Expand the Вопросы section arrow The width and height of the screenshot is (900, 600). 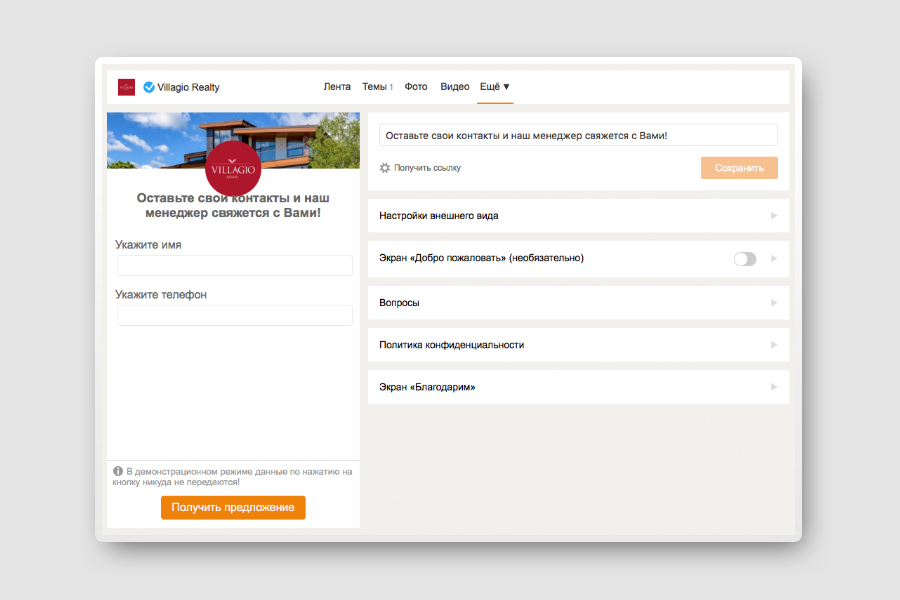pyautogui.click(x=774, y=303)
